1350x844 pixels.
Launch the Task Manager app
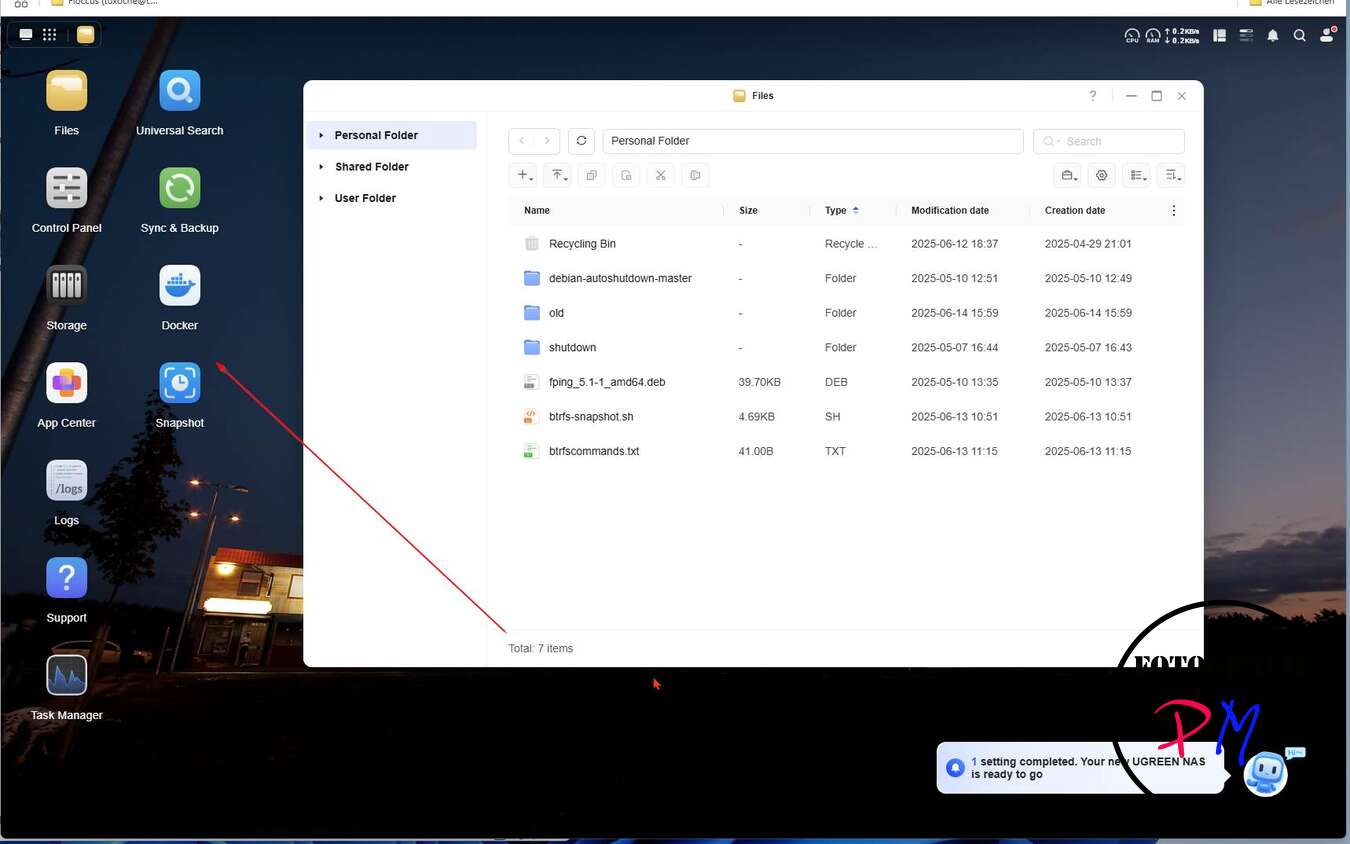coord(67,676)
